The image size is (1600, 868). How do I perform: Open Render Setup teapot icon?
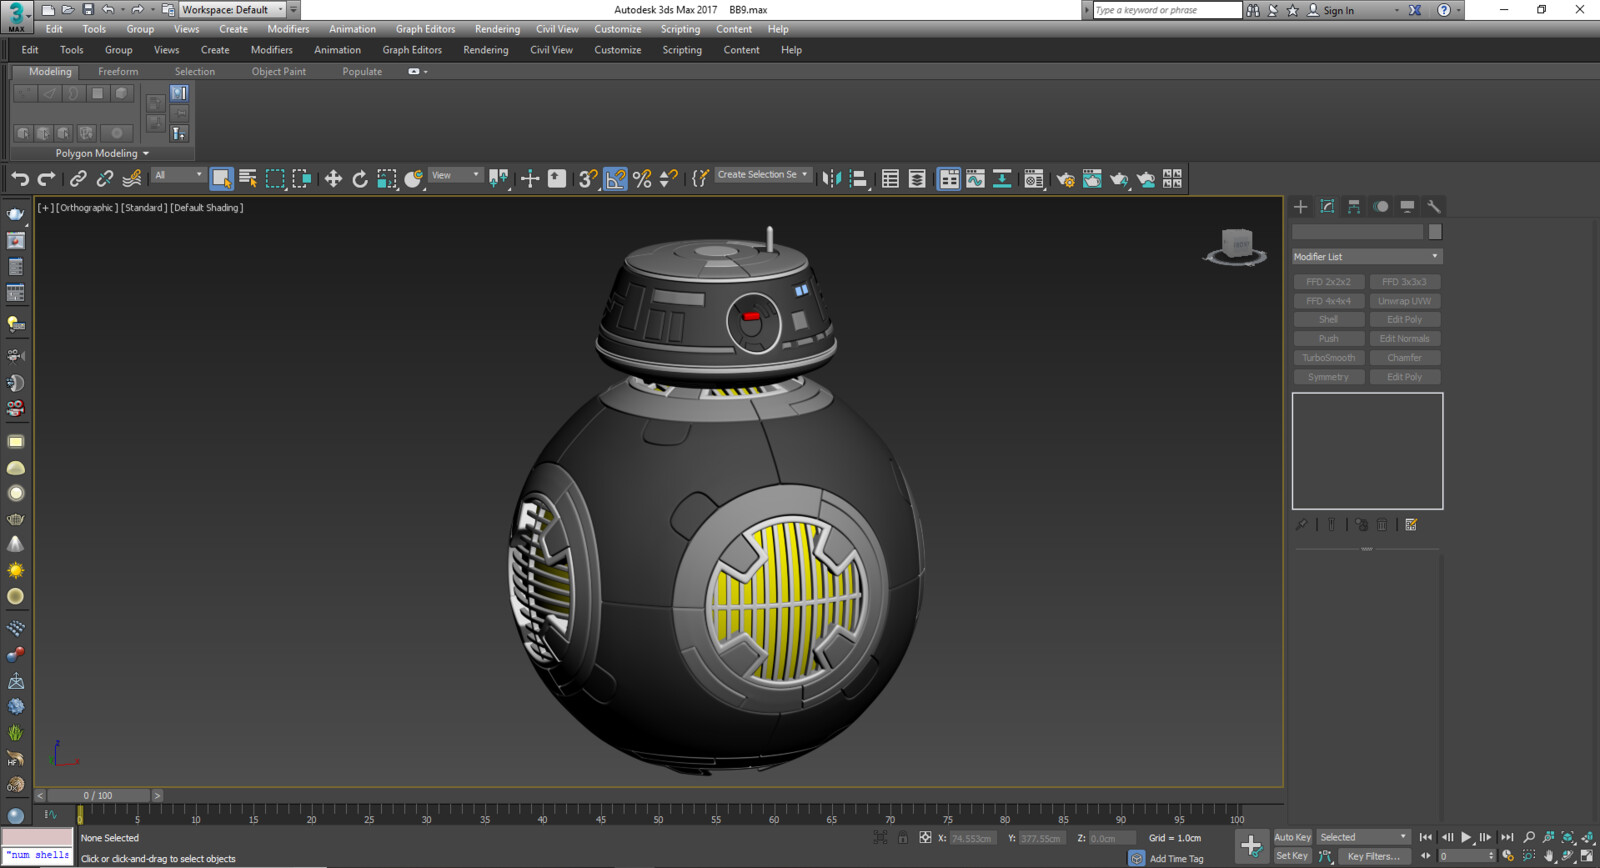(x=1065, y=179)
